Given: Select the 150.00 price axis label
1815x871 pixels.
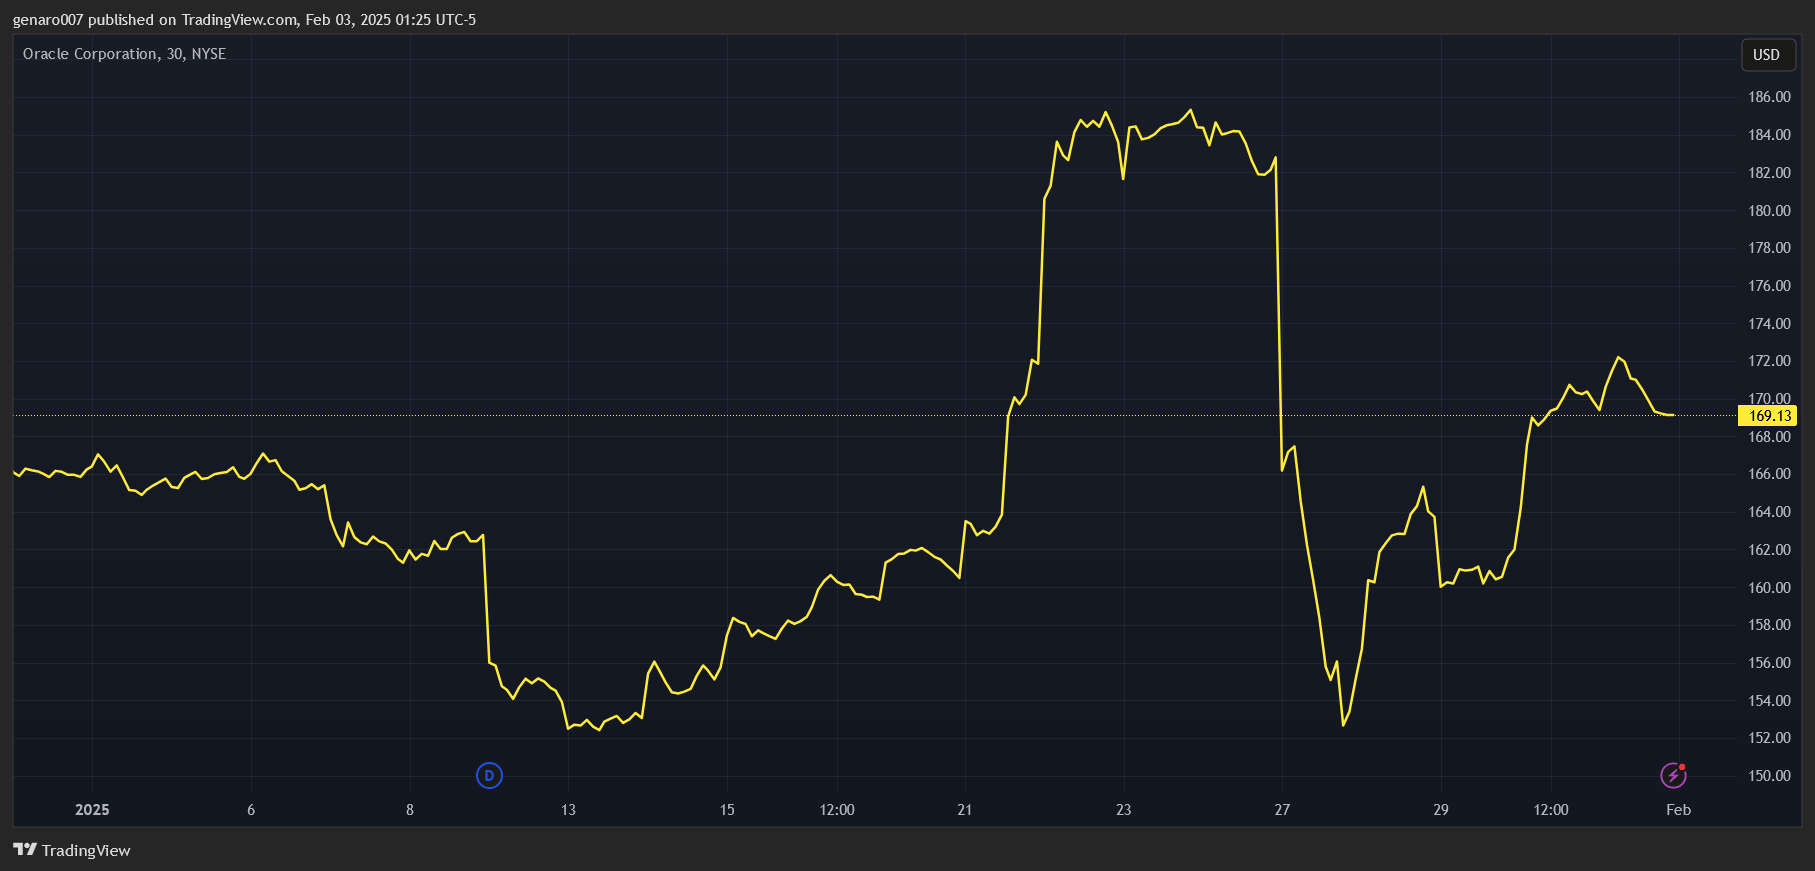Looking at the screenshot, I should [x=1769, y=775].
